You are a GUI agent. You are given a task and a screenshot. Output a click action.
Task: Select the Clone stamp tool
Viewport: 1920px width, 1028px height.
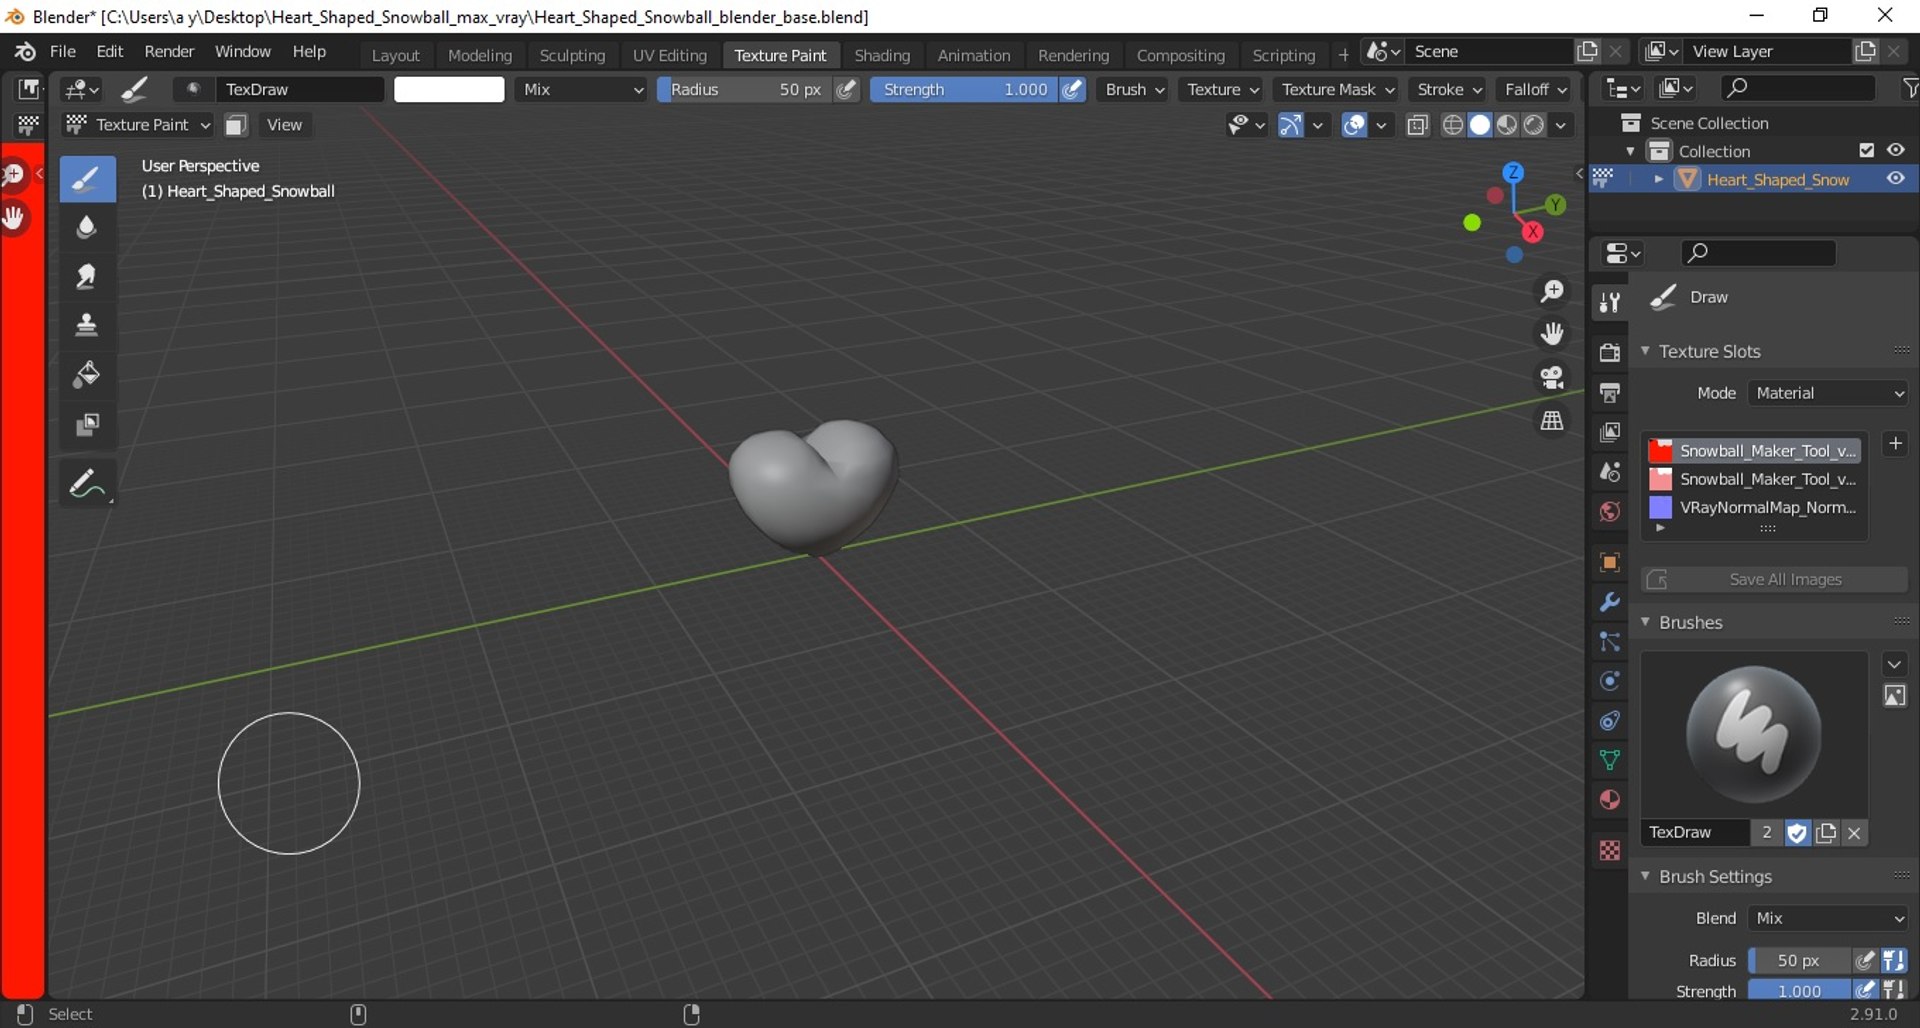tap(87, 326)
